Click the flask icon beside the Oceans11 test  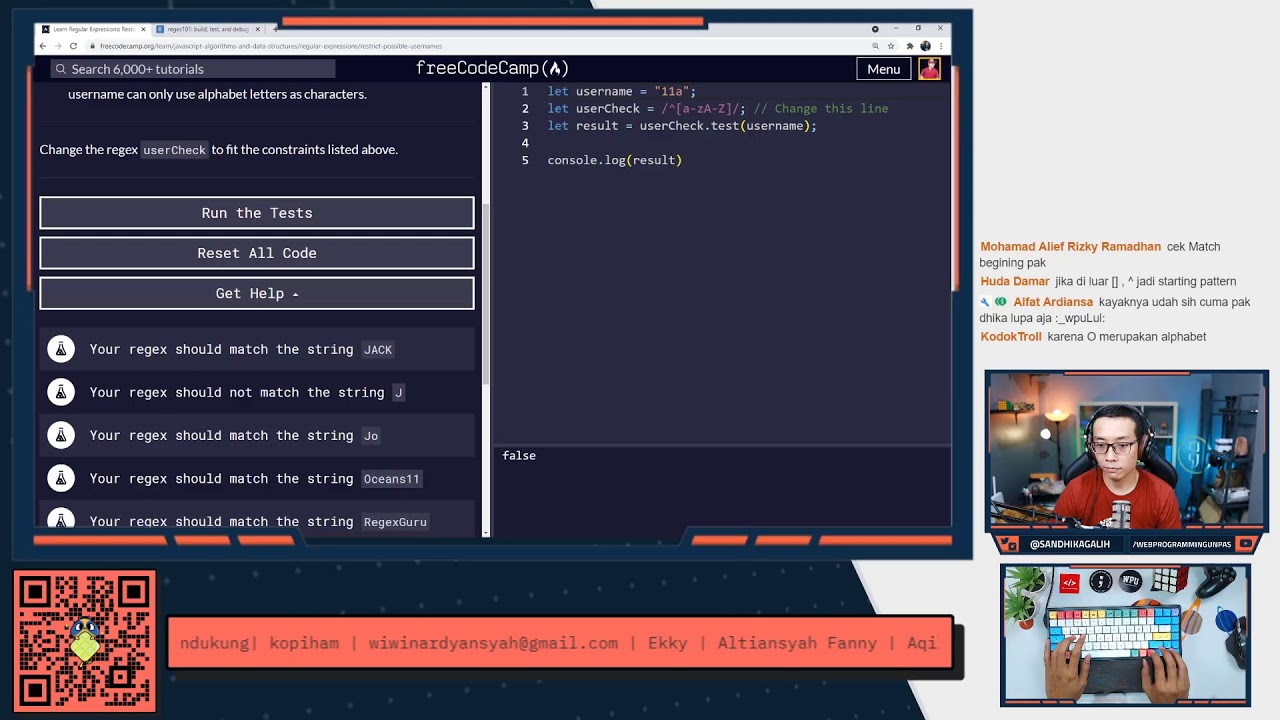tap(61, 478)
